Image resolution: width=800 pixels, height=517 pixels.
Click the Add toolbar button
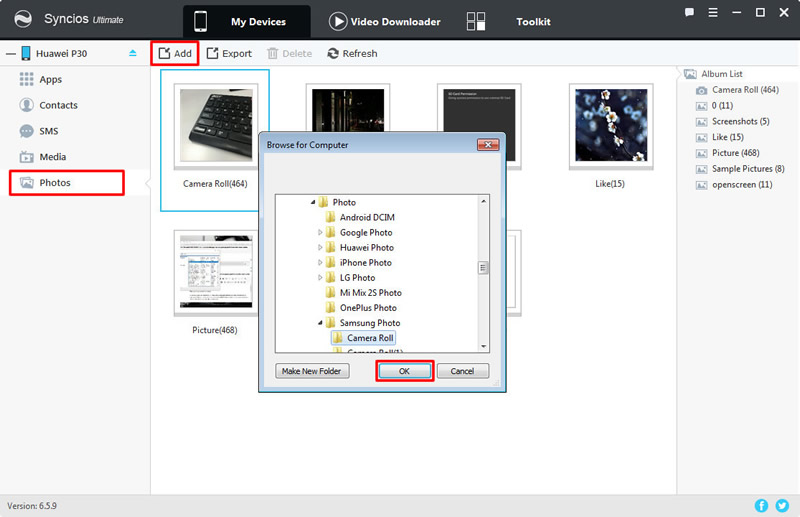click(x=175, y=53)
